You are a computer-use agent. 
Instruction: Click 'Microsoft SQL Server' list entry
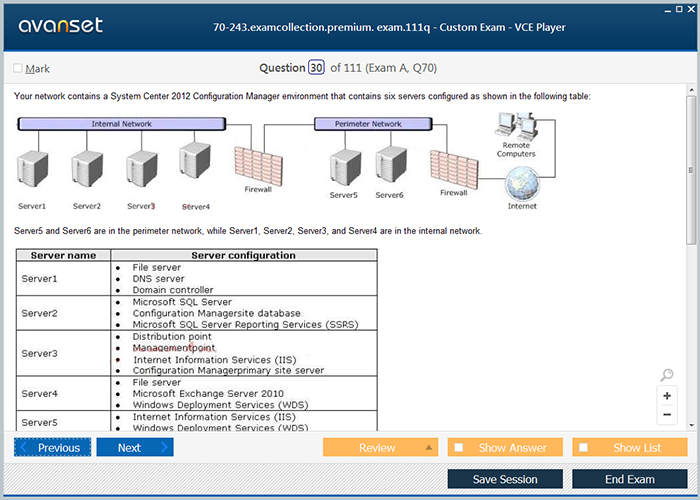click(x=182, y=302)
